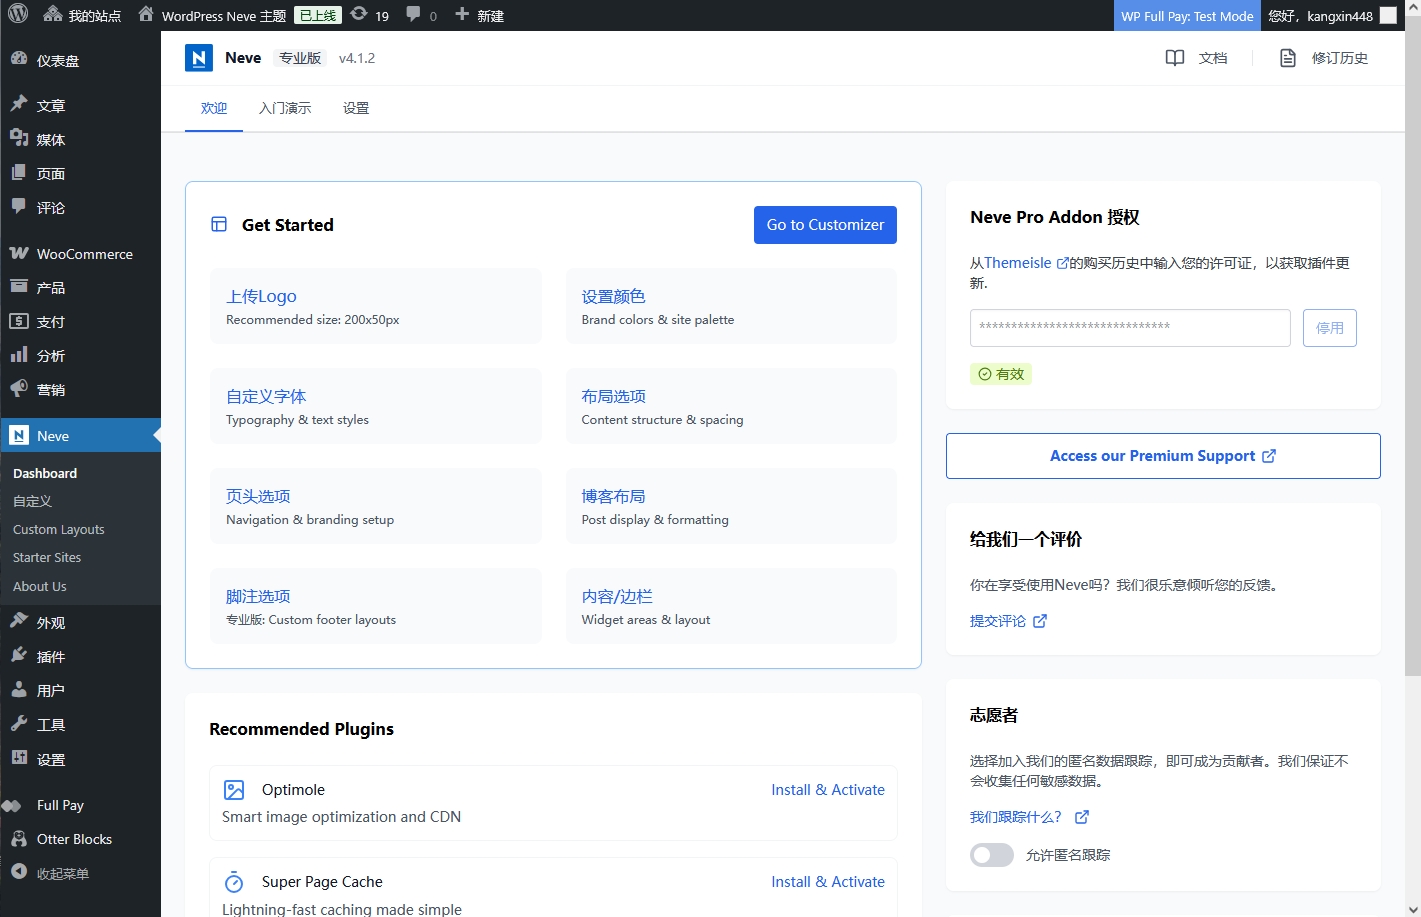The image size is (1421, 917).
Task: Open 修订历史 changelog link
Action: pos(1324,58)
